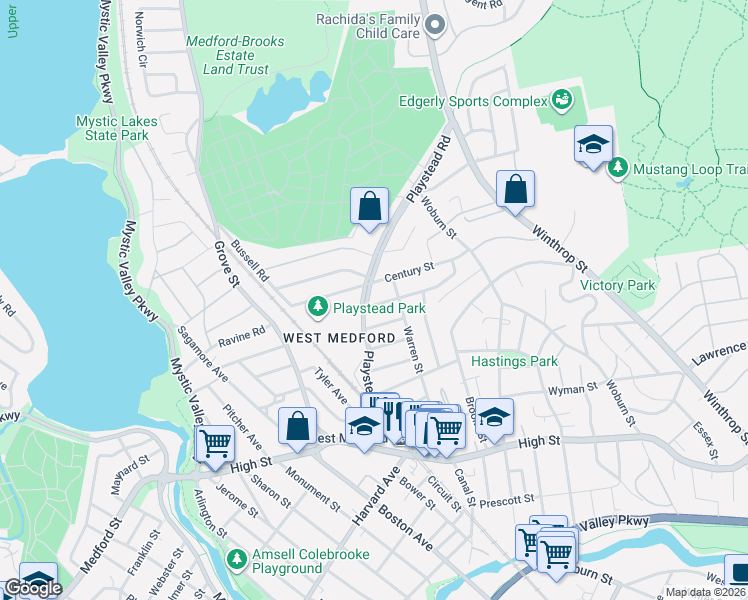748x600 pixels.
Task: Select the Maynard St road label
Action: point(130,475)
